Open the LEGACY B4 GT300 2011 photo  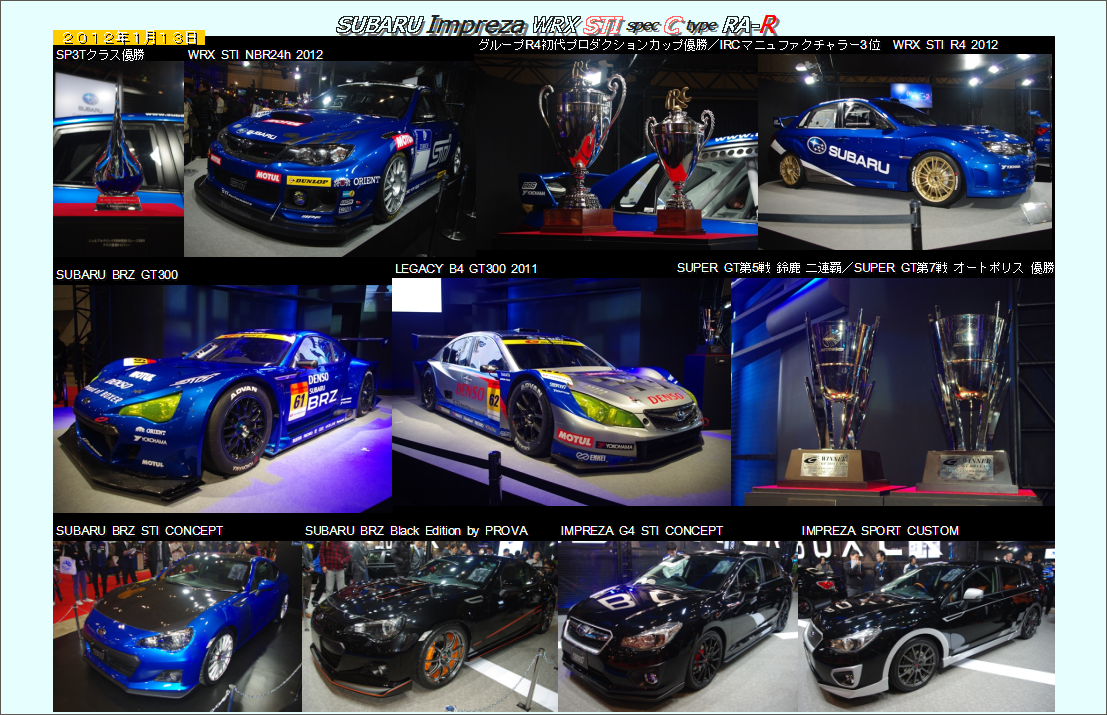[x=561, y=392]
